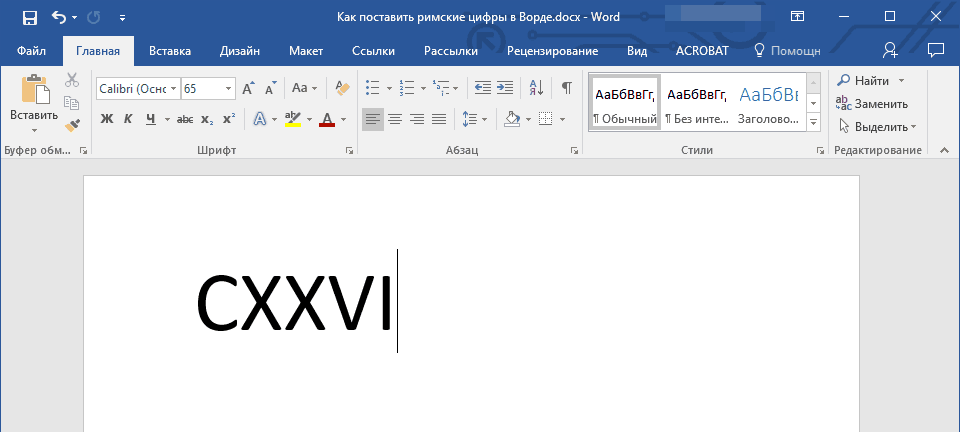Clear all formatting with the eraser icon
Screen dimensions: 960x432
pos(343,88)
